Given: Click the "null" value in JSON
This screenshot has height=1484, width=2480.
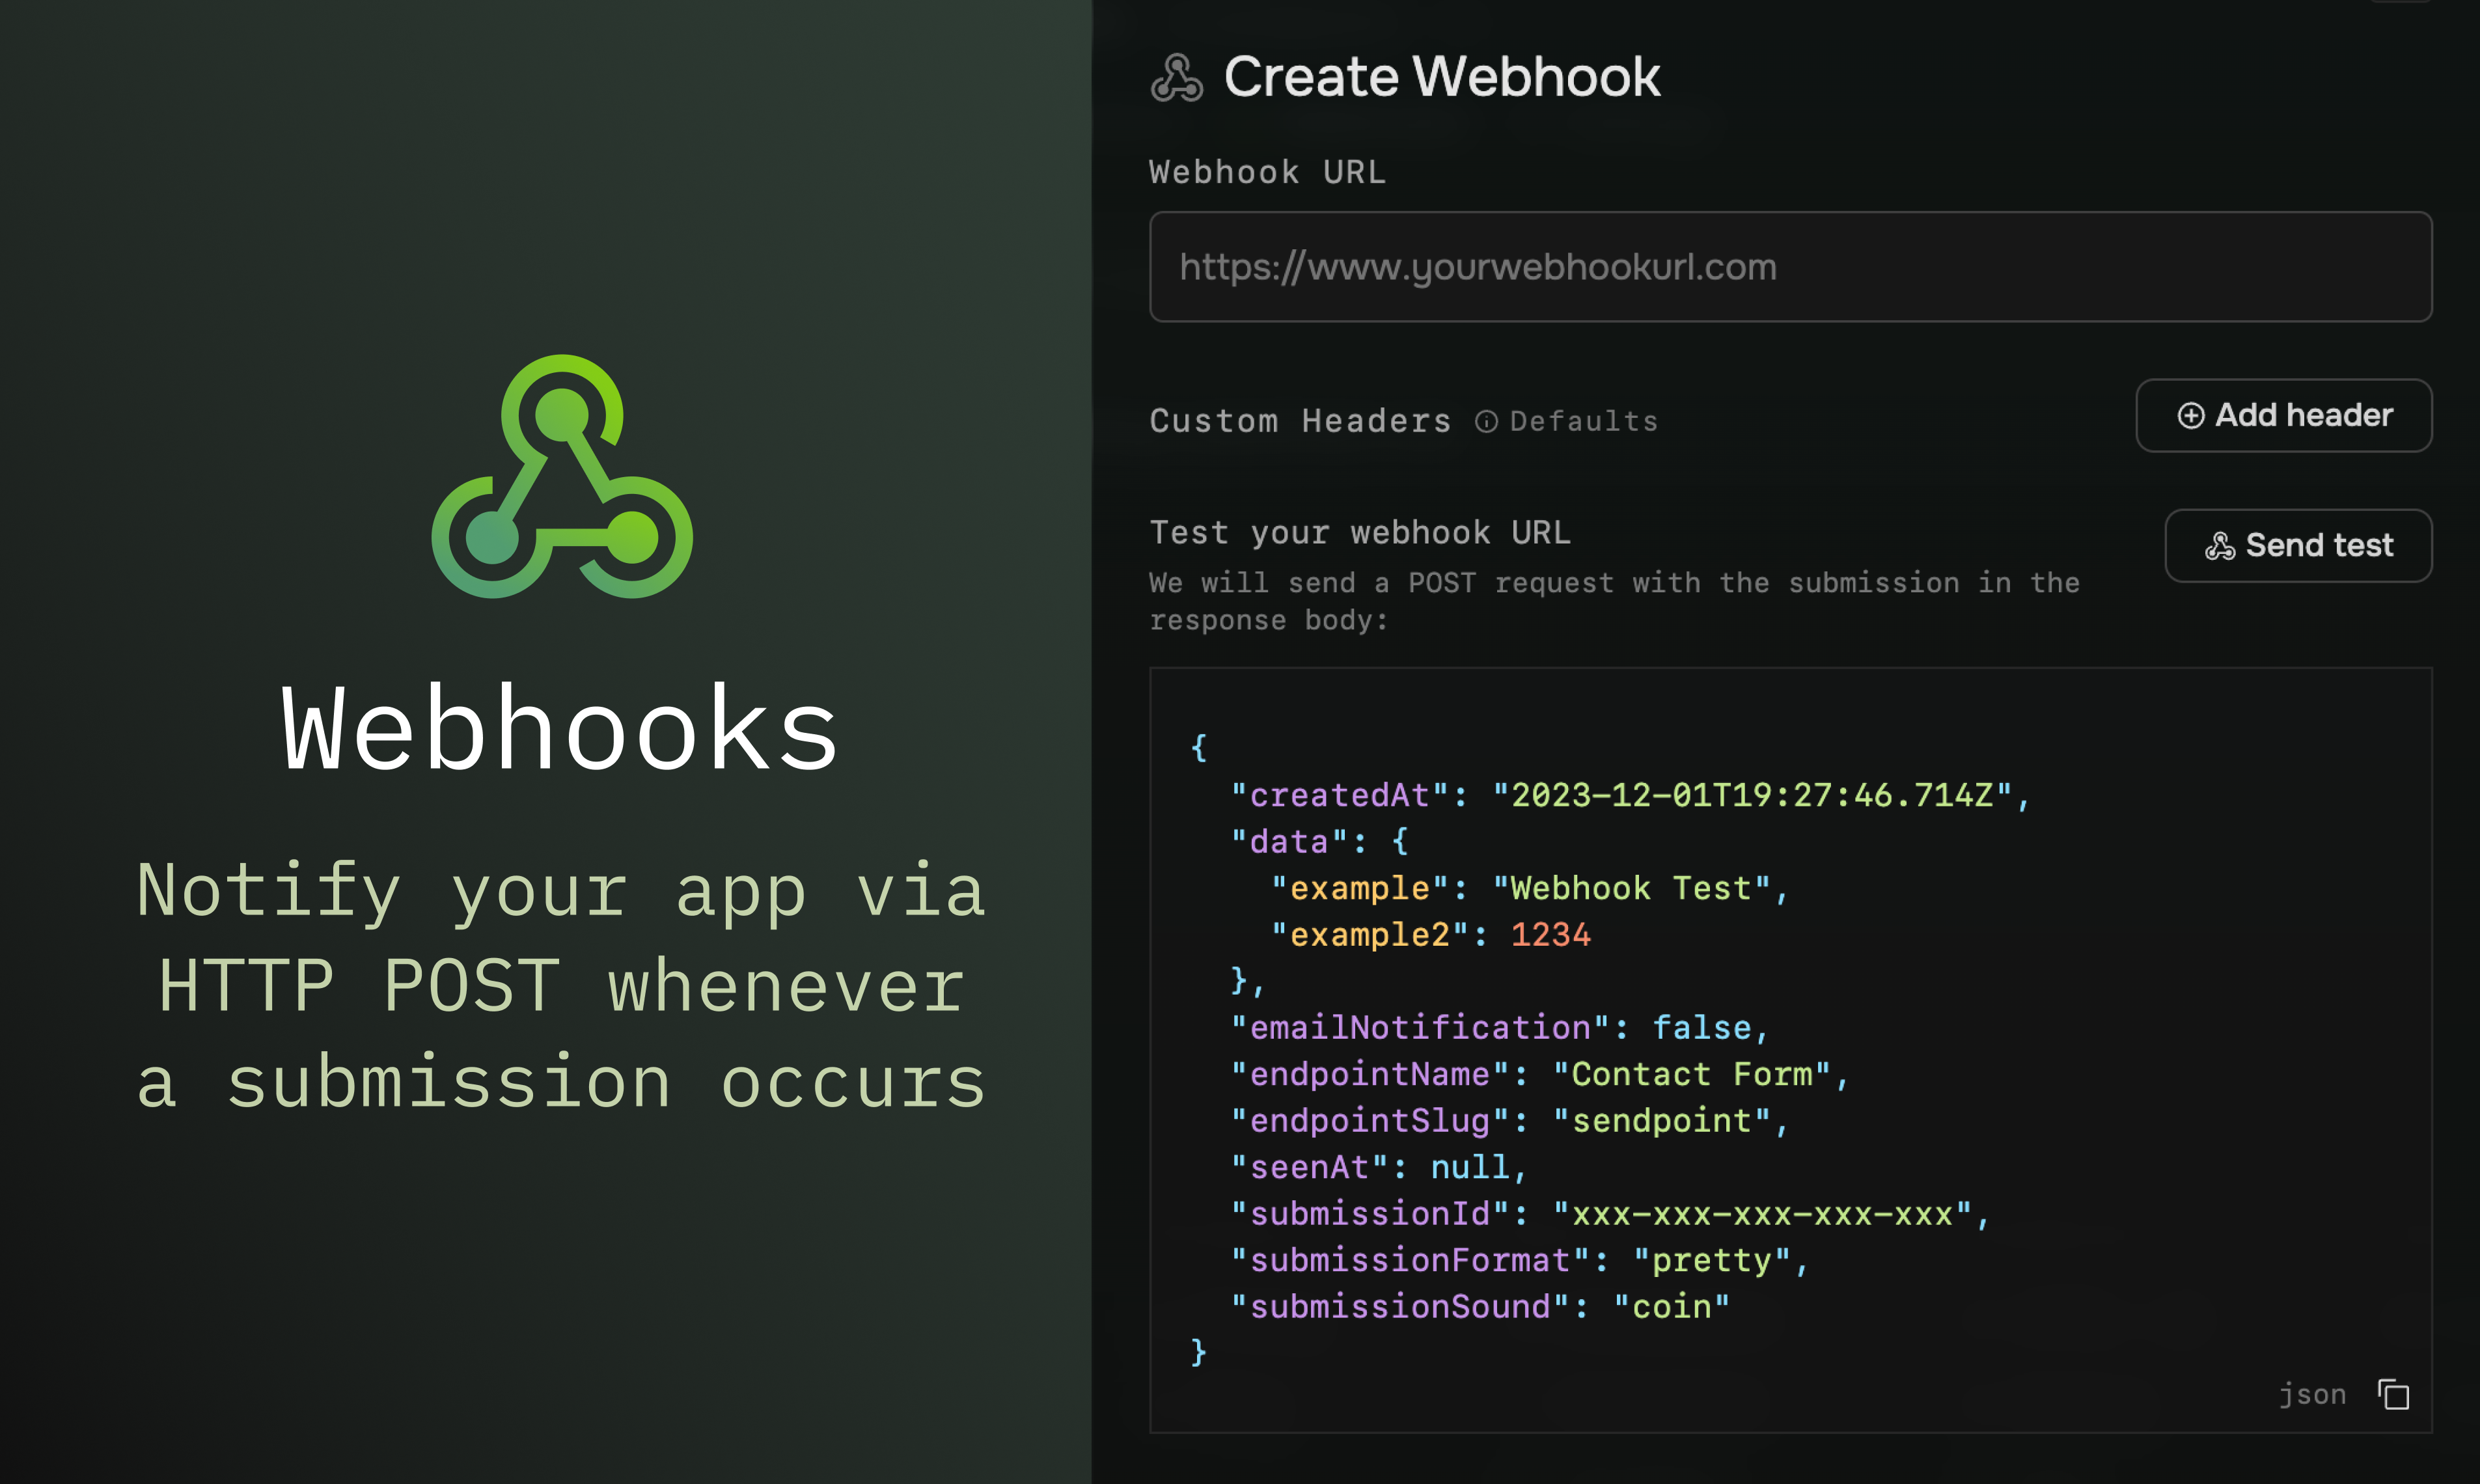Looking at the screenshot, I should point(1470,1167).
